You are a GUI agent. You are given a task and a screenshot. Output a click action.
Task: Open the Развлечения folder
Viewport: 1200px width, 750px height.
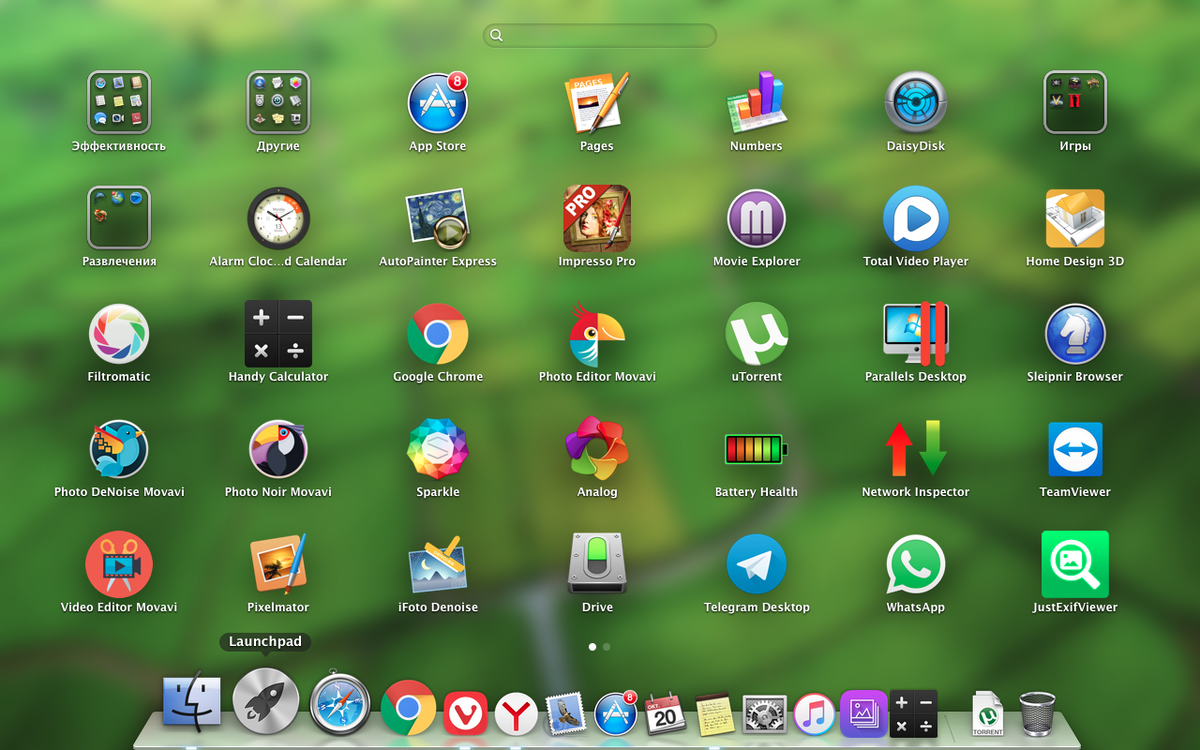click(x=119, y=217)
